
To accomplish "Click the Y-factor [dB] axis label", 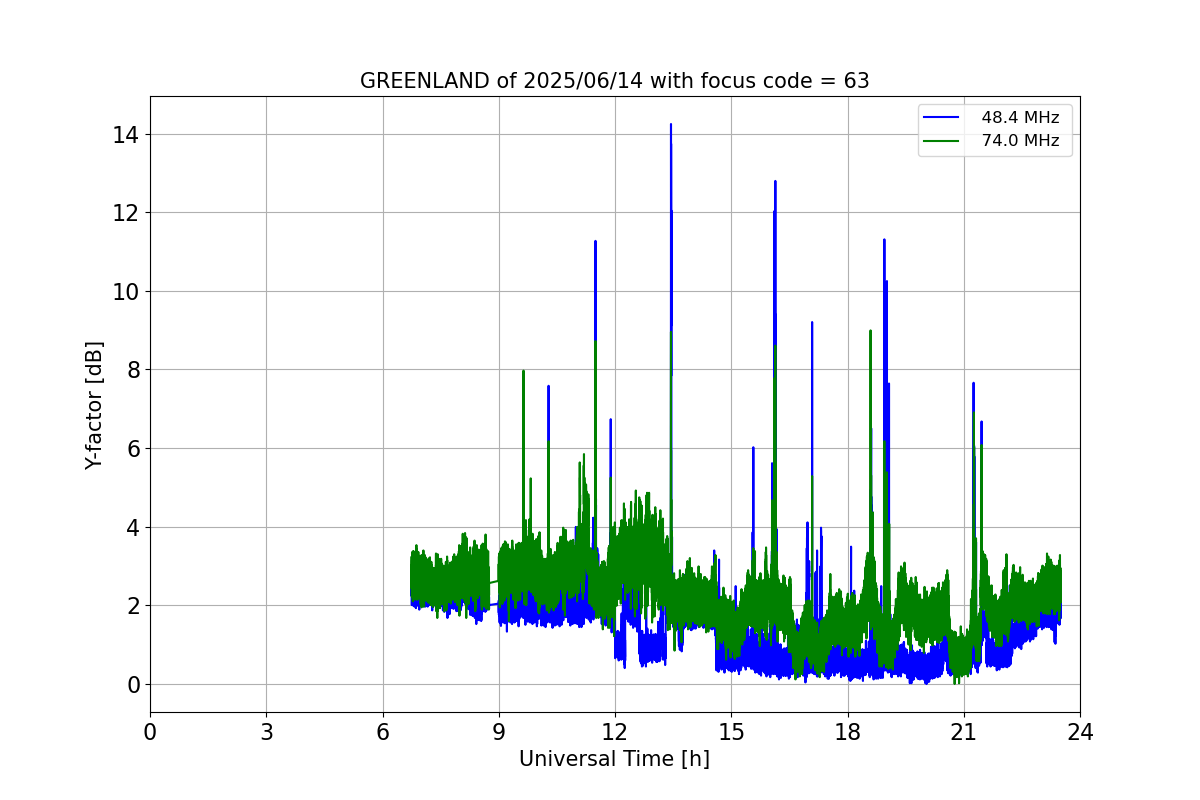I will 94,405.
